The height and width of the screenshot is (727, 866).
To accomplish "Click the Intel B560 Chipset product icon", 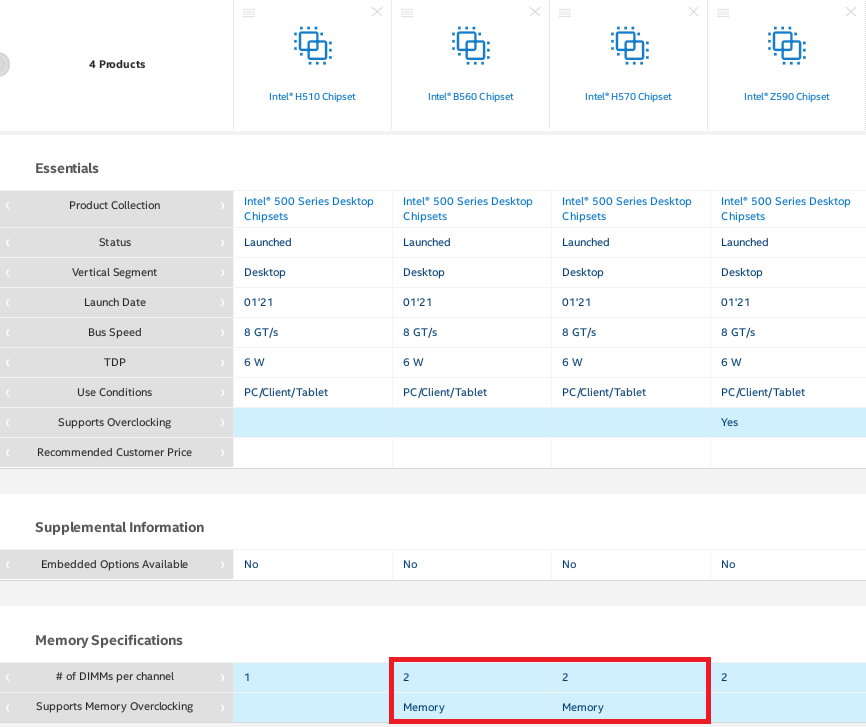I will coord(471,45).
